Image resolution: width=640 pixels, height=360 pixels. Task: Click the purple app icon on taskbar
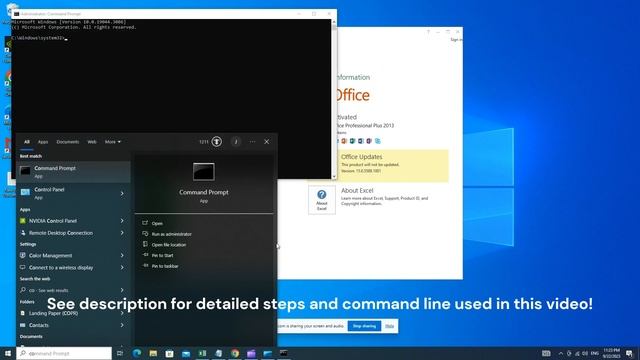251,353
